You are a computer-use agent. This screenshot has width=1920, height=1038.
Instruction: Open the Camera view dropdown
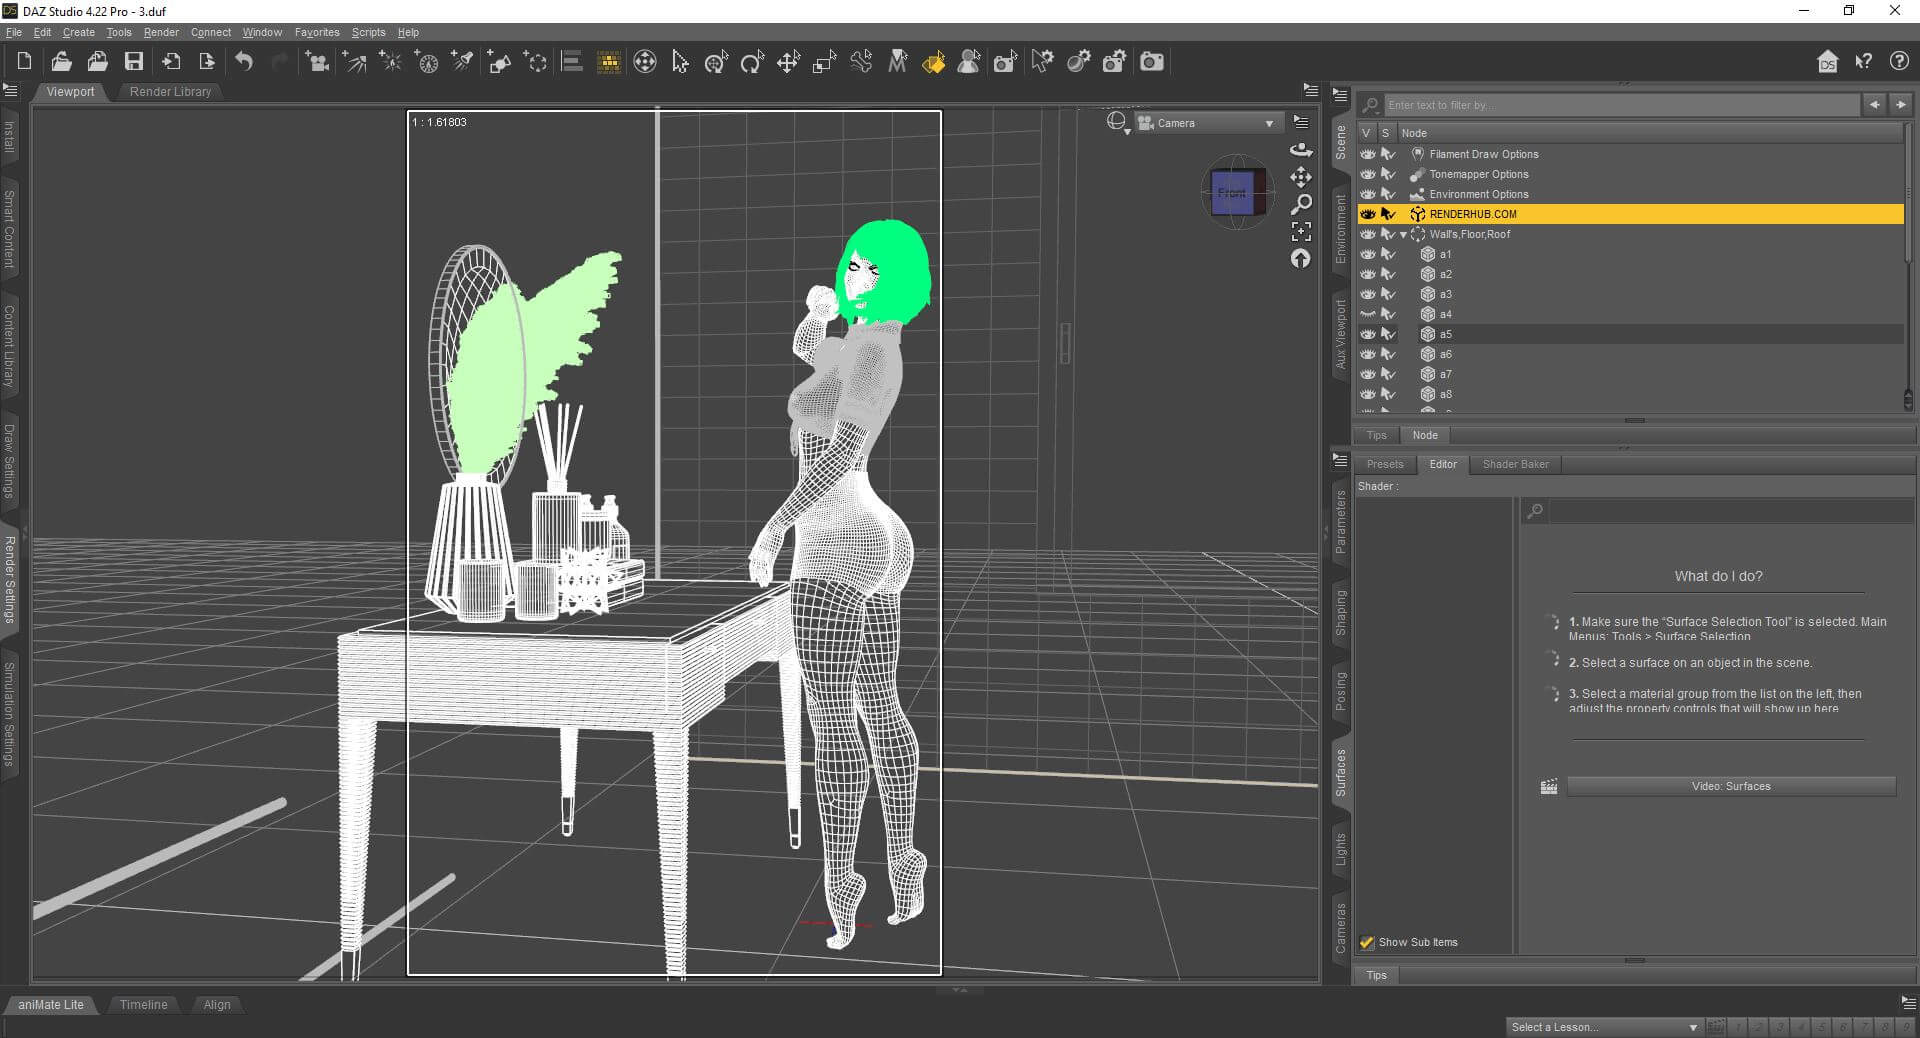[1207, 123]
